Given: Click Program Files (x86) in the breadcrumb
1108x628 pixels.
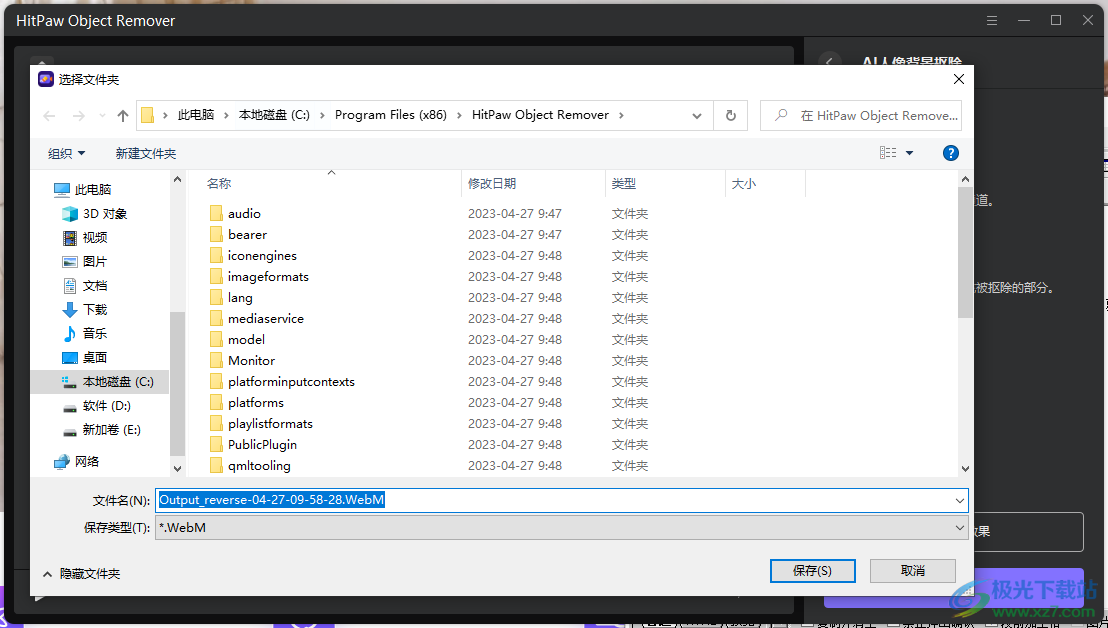Looking at the screenshot, I should (x=391, y=115).
